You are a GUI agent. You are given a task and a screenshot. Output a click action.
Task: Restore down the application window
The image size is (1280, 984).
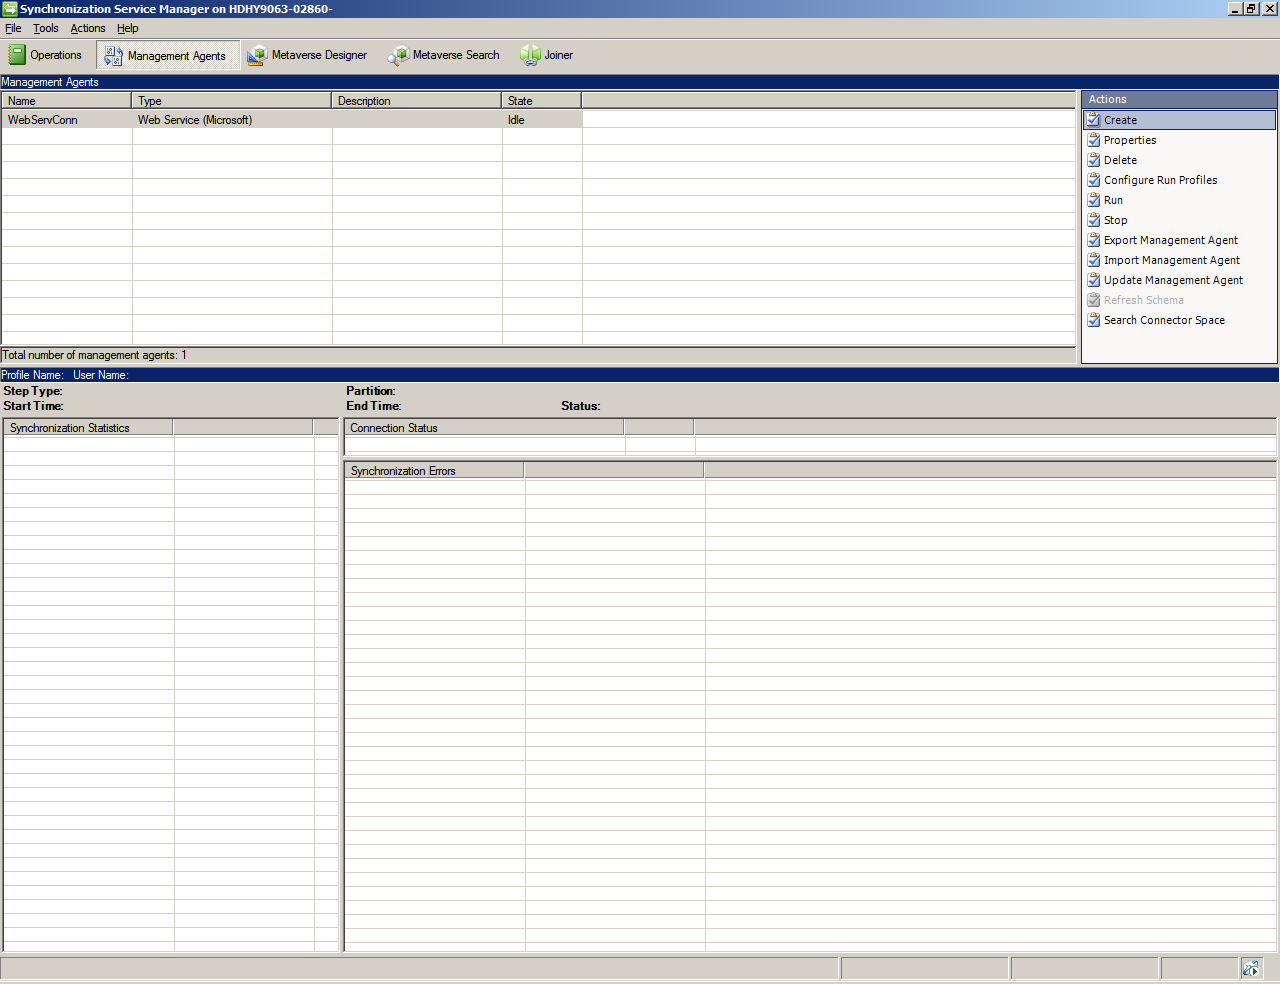pos(1251,8)
